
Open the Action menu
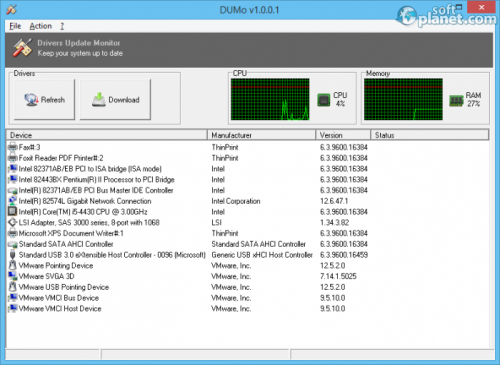[x=41, y=26]
